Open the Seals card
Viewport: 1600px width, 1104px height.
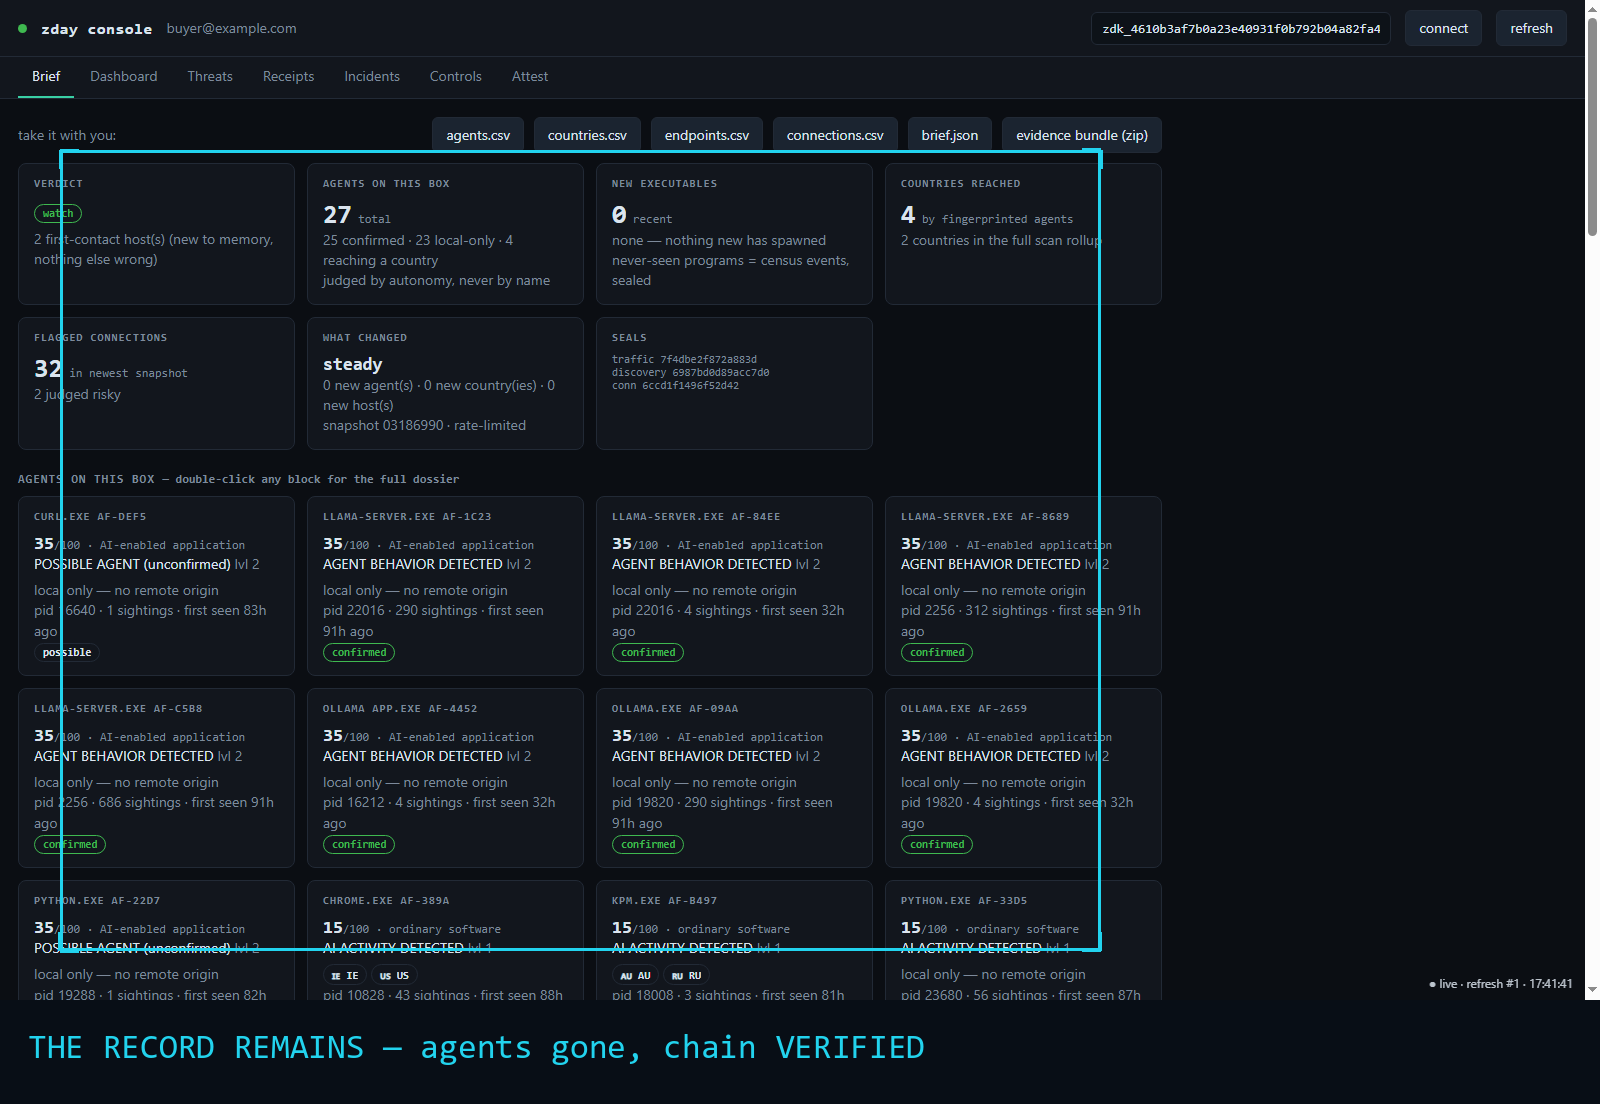click(734, 383)
